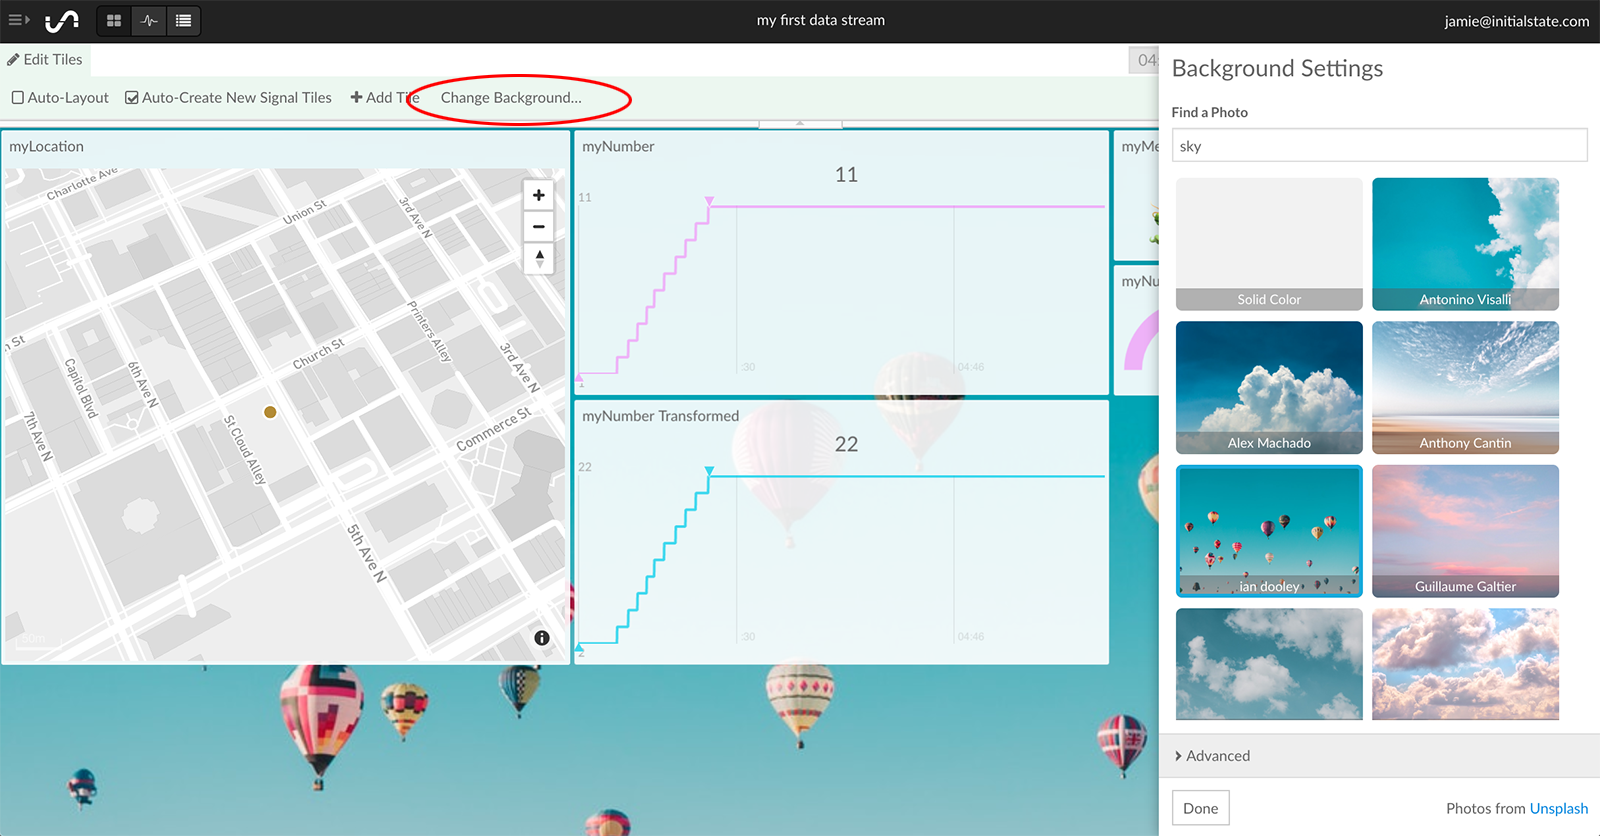This screenshot has height=836, width=1600.
Task: Open Edit Tiles tab
Action: click(x=45, y=60)
